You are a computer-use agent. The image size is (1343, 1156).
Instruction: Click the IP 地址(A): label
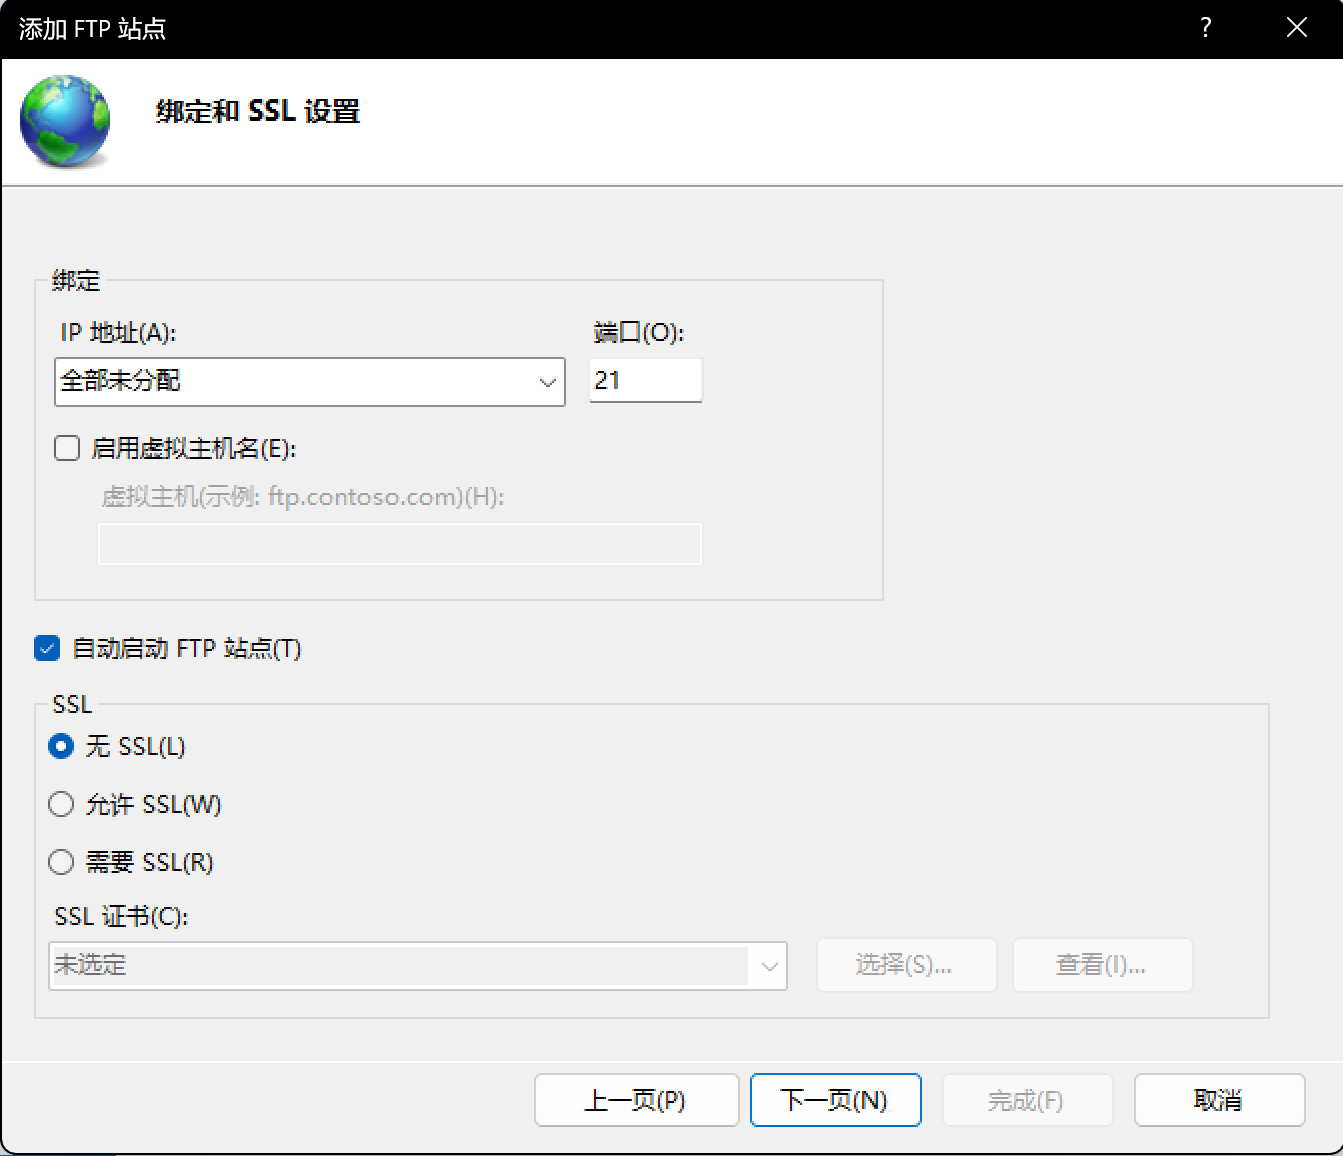click(118, 332)
